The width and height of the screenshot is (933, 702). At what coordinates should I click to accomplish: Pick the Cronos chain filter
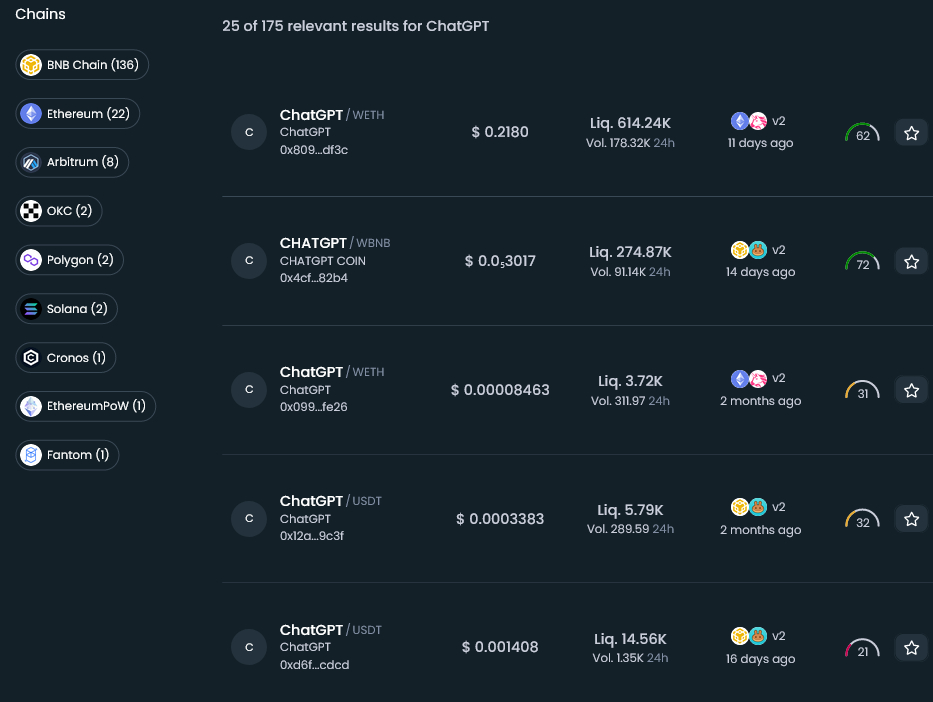pyautogui.click(x=66, y=358)
